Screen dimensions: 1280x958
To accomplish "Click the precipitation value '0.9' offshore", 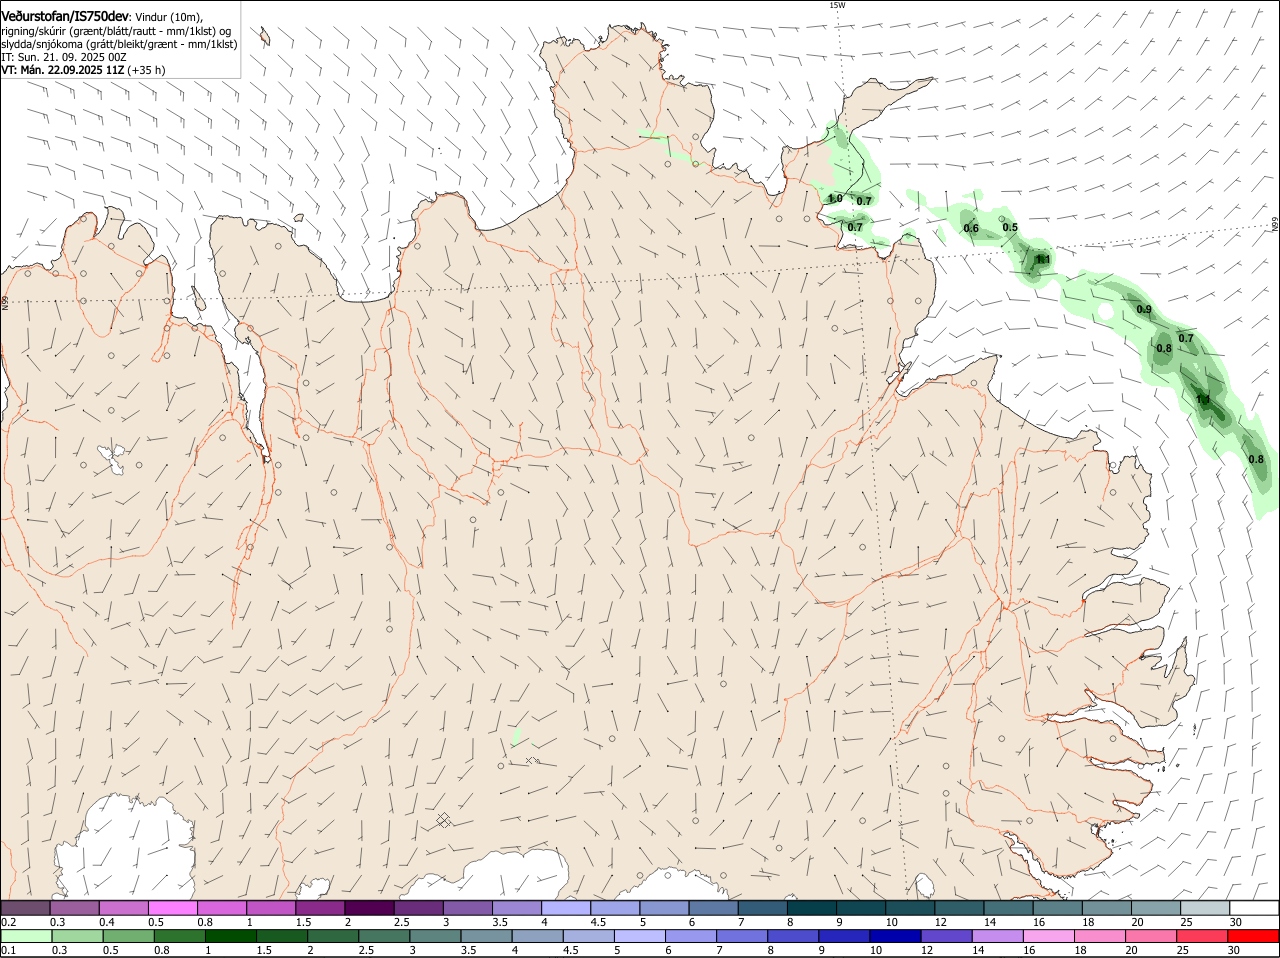I will pyautogui.click(x=1145, y=309).
